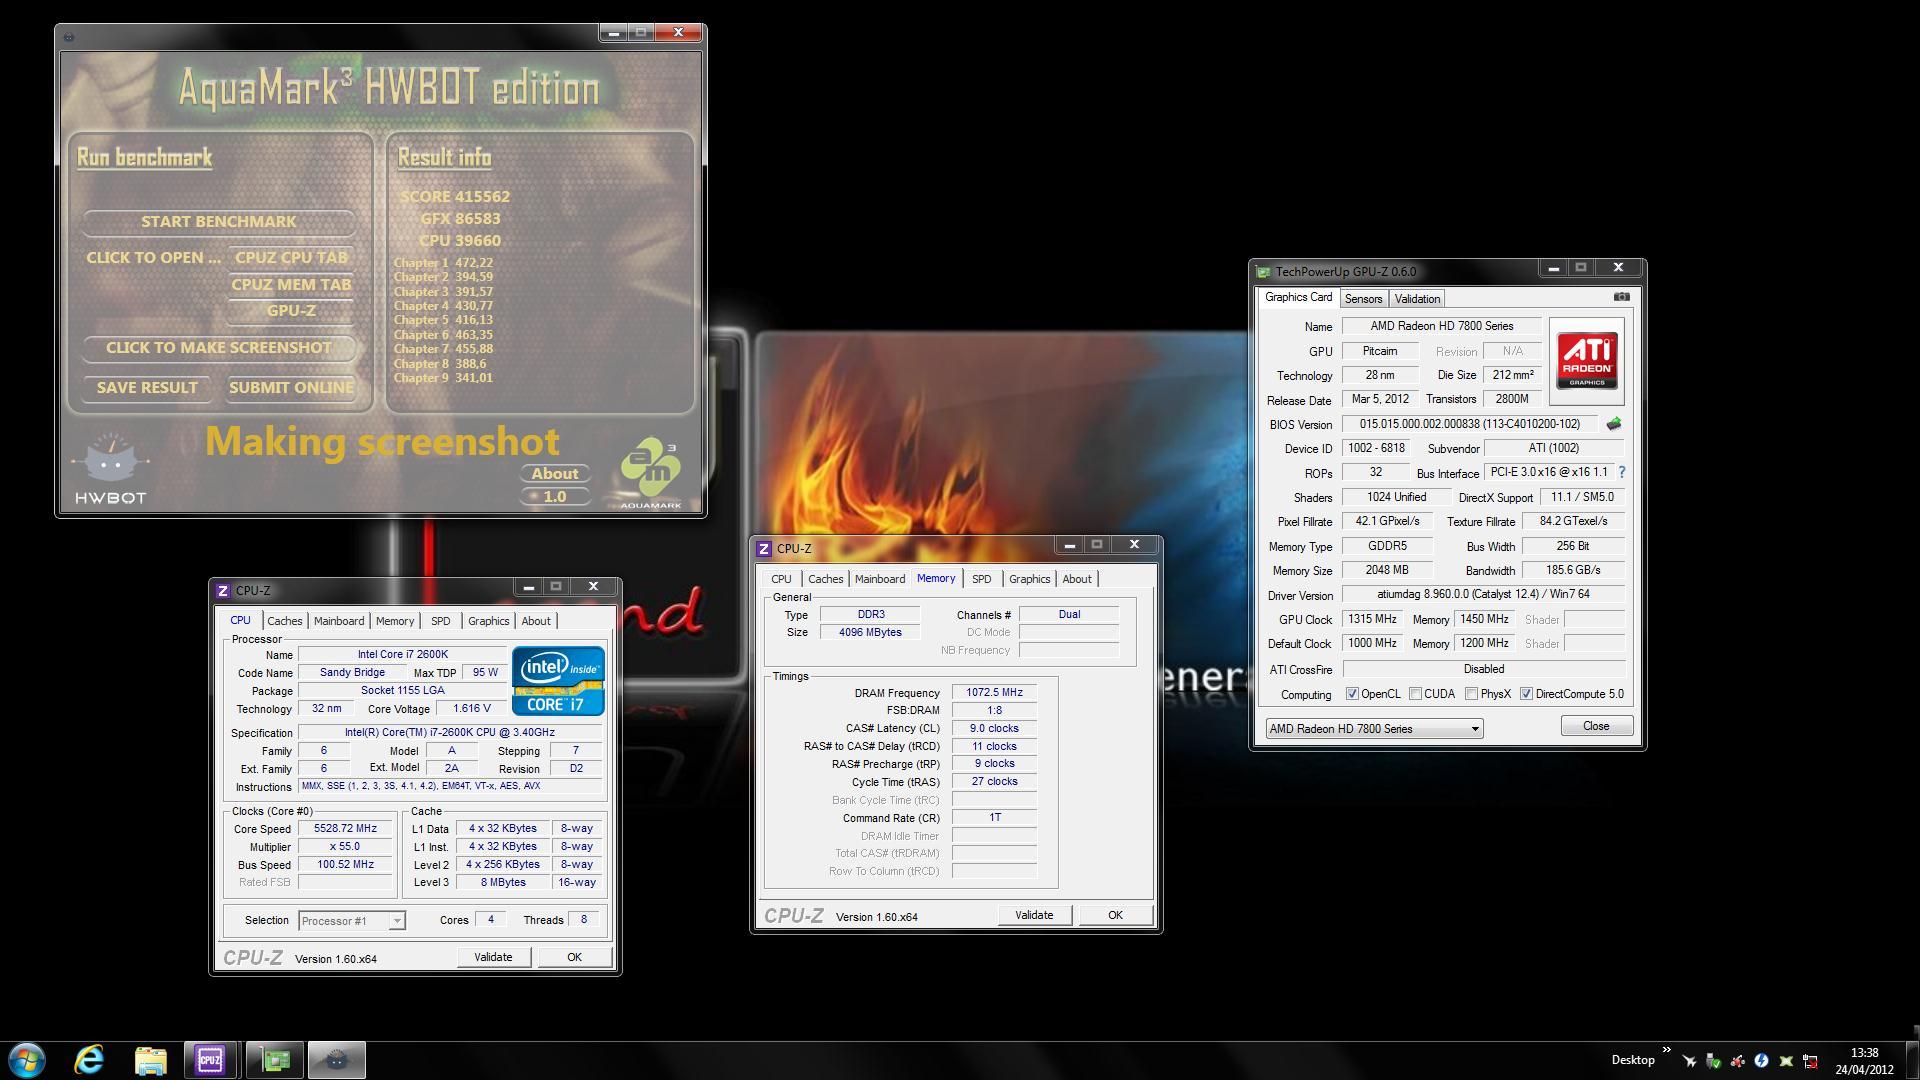Viewport: 1920px width, 1080px height.
Task: Select the Graphics Card tab in GPU-Z
Action: click(1298, 297)
